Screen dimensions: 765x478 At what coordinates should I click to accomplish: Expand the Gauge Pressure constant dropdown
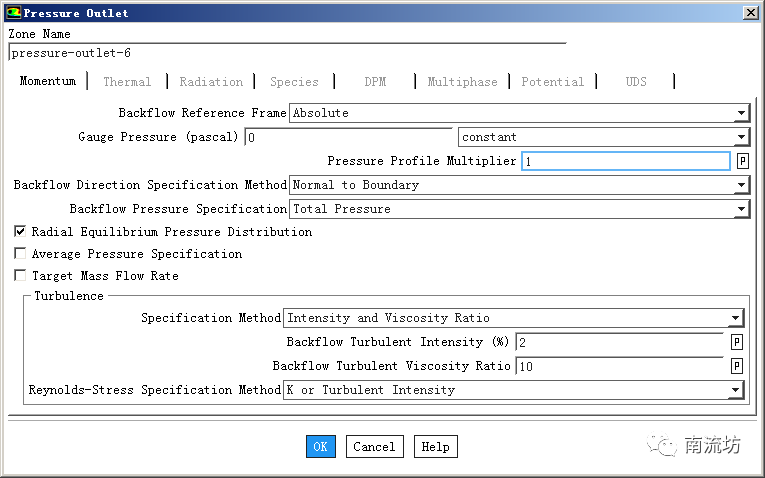(740, 137)
